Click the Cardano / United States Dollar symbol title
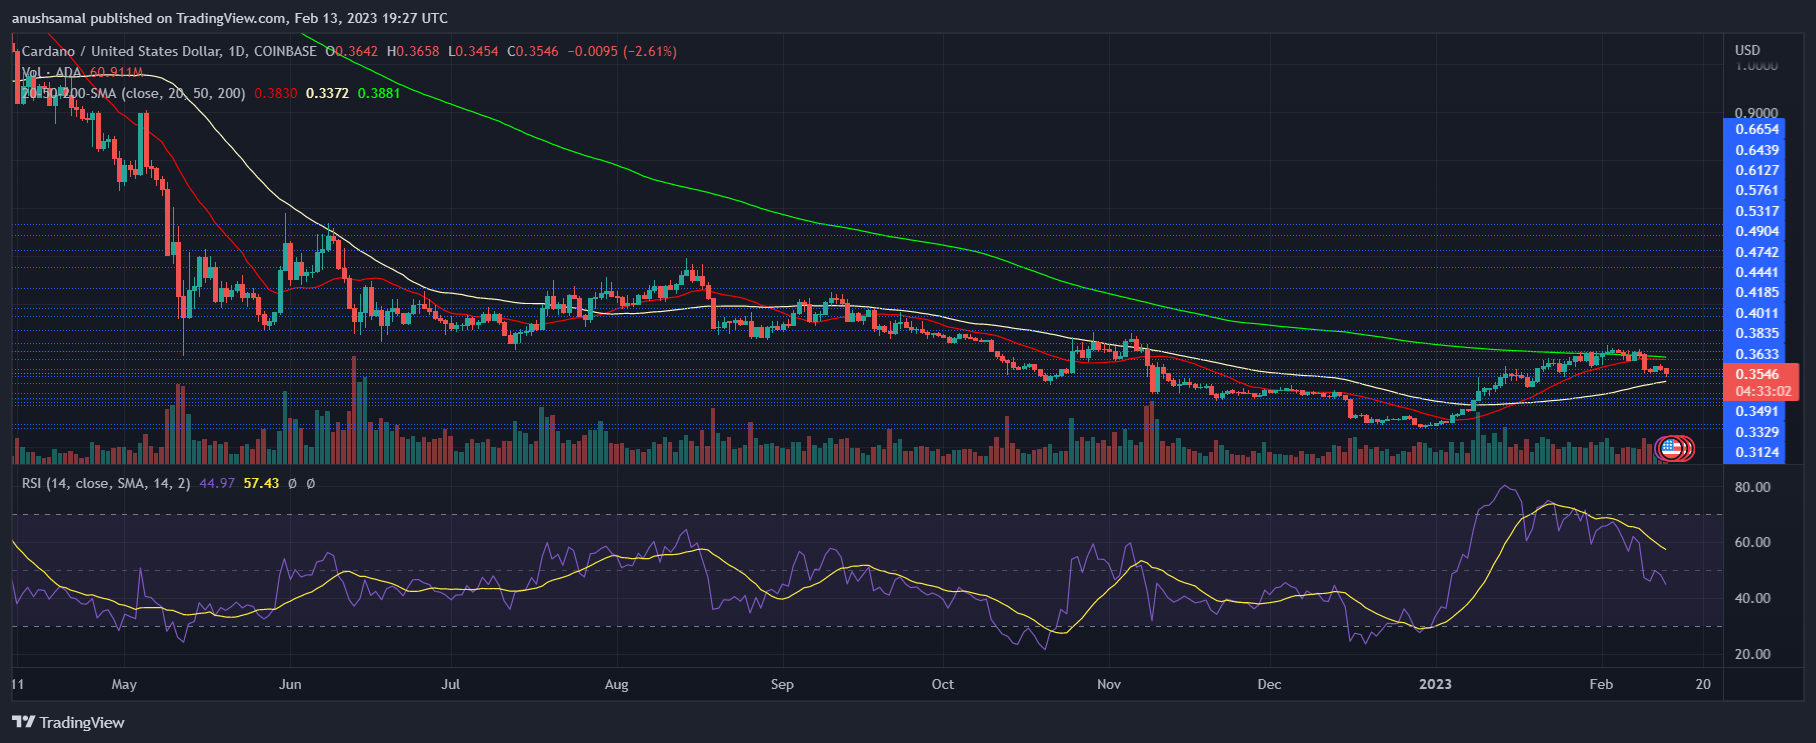Viewport: 1816px width, 743px height. pos(168,51)
